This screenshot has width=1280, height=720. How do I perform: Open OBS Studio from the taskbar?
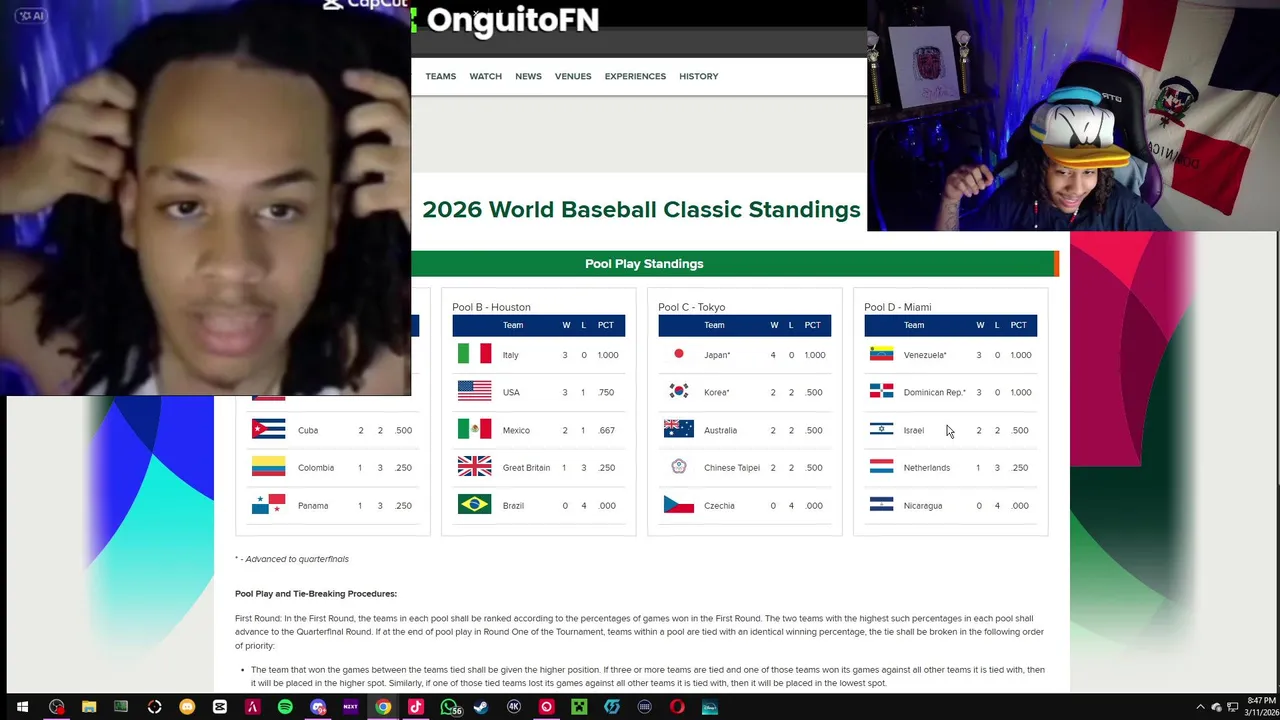pos(56,707)
